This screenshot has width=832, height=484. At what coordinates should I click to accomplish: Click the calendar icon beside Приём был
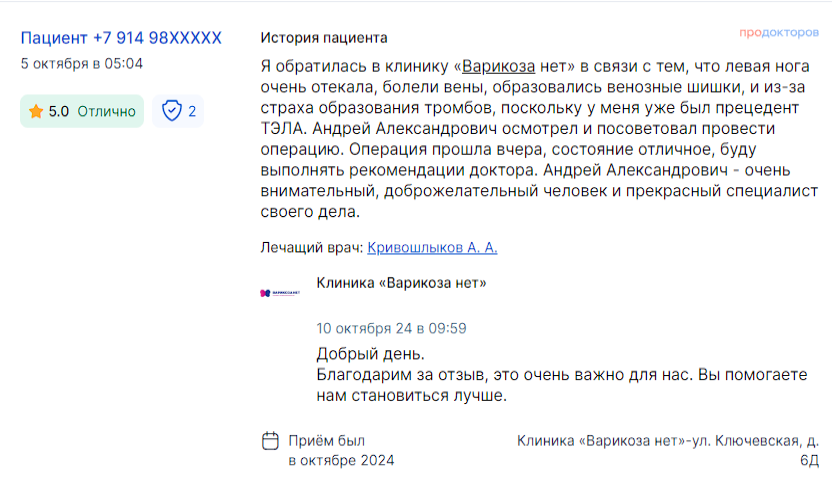[270, 441]
